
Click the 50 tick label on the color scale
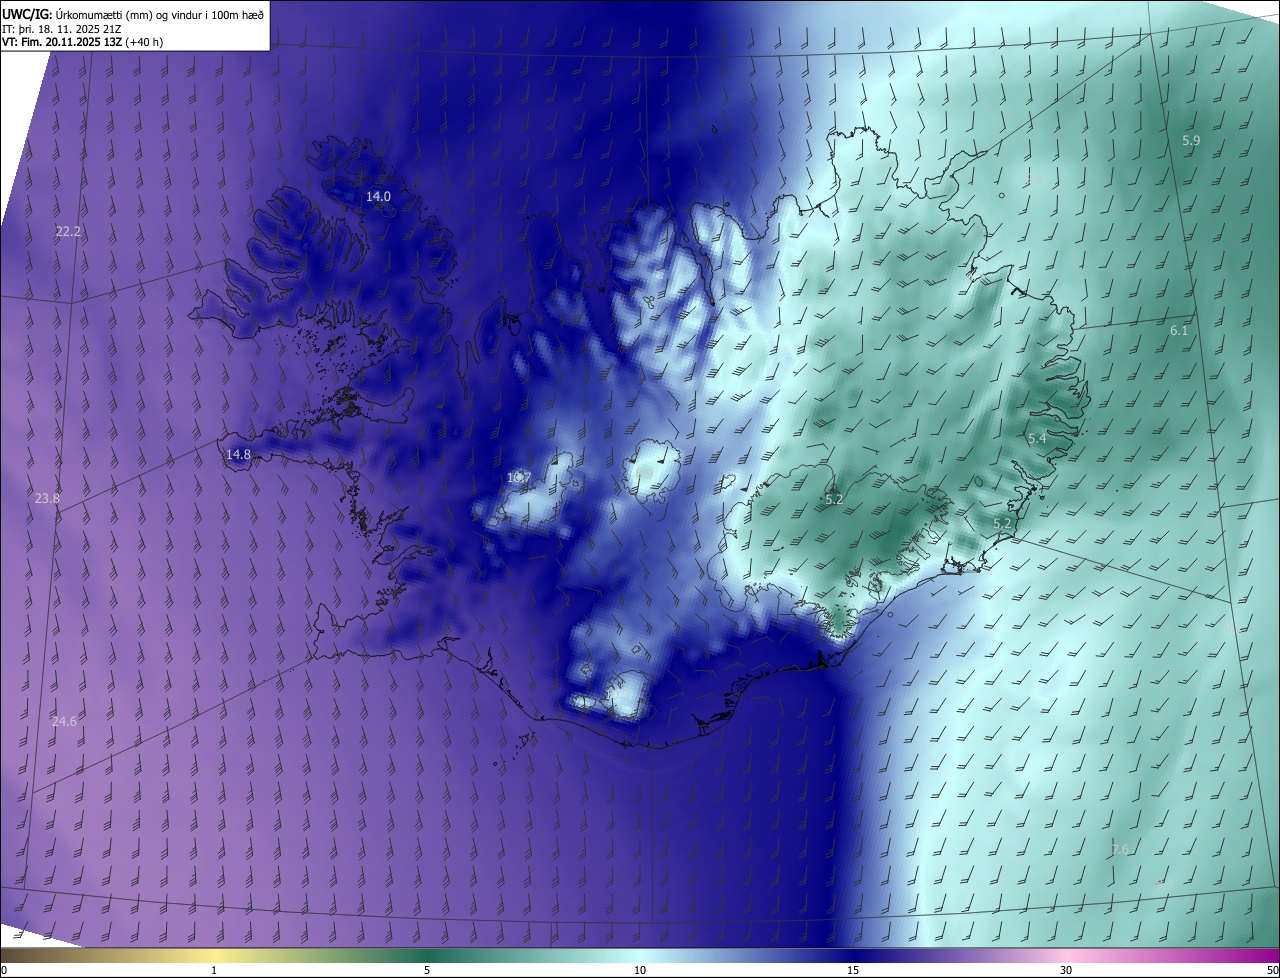click(1272, 970)
